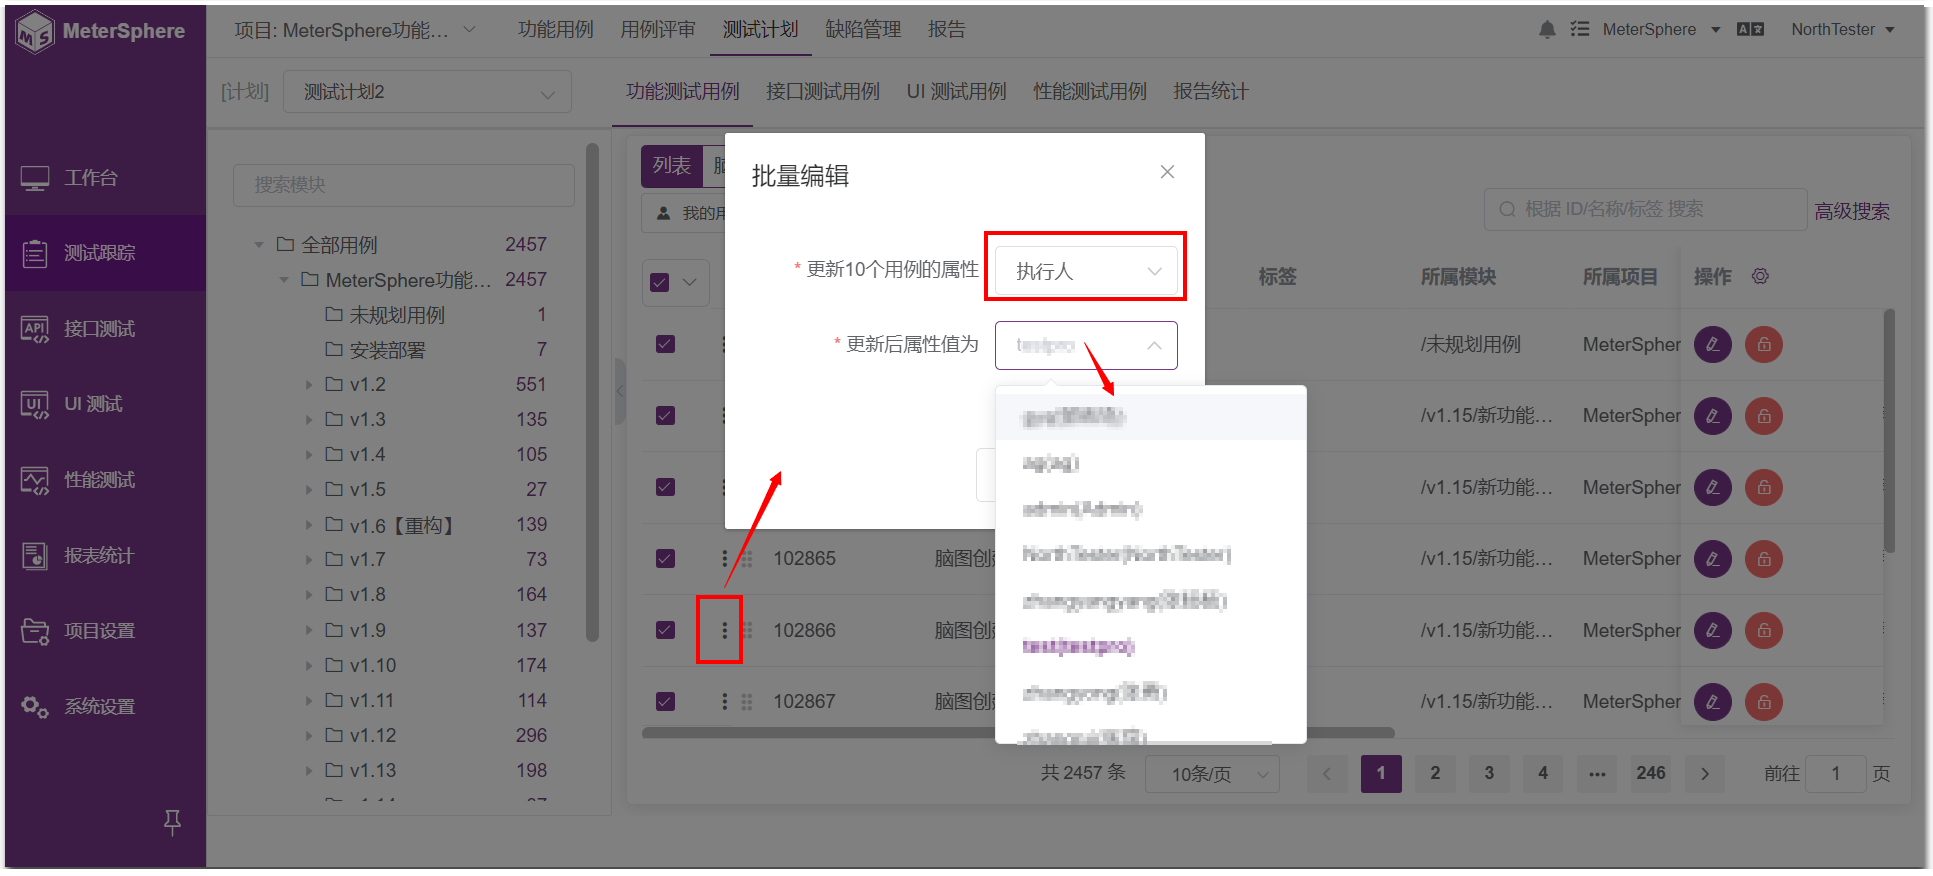Pin the sidebar with the pin icon
1933x876 pixels.
(x=172, y=822)
